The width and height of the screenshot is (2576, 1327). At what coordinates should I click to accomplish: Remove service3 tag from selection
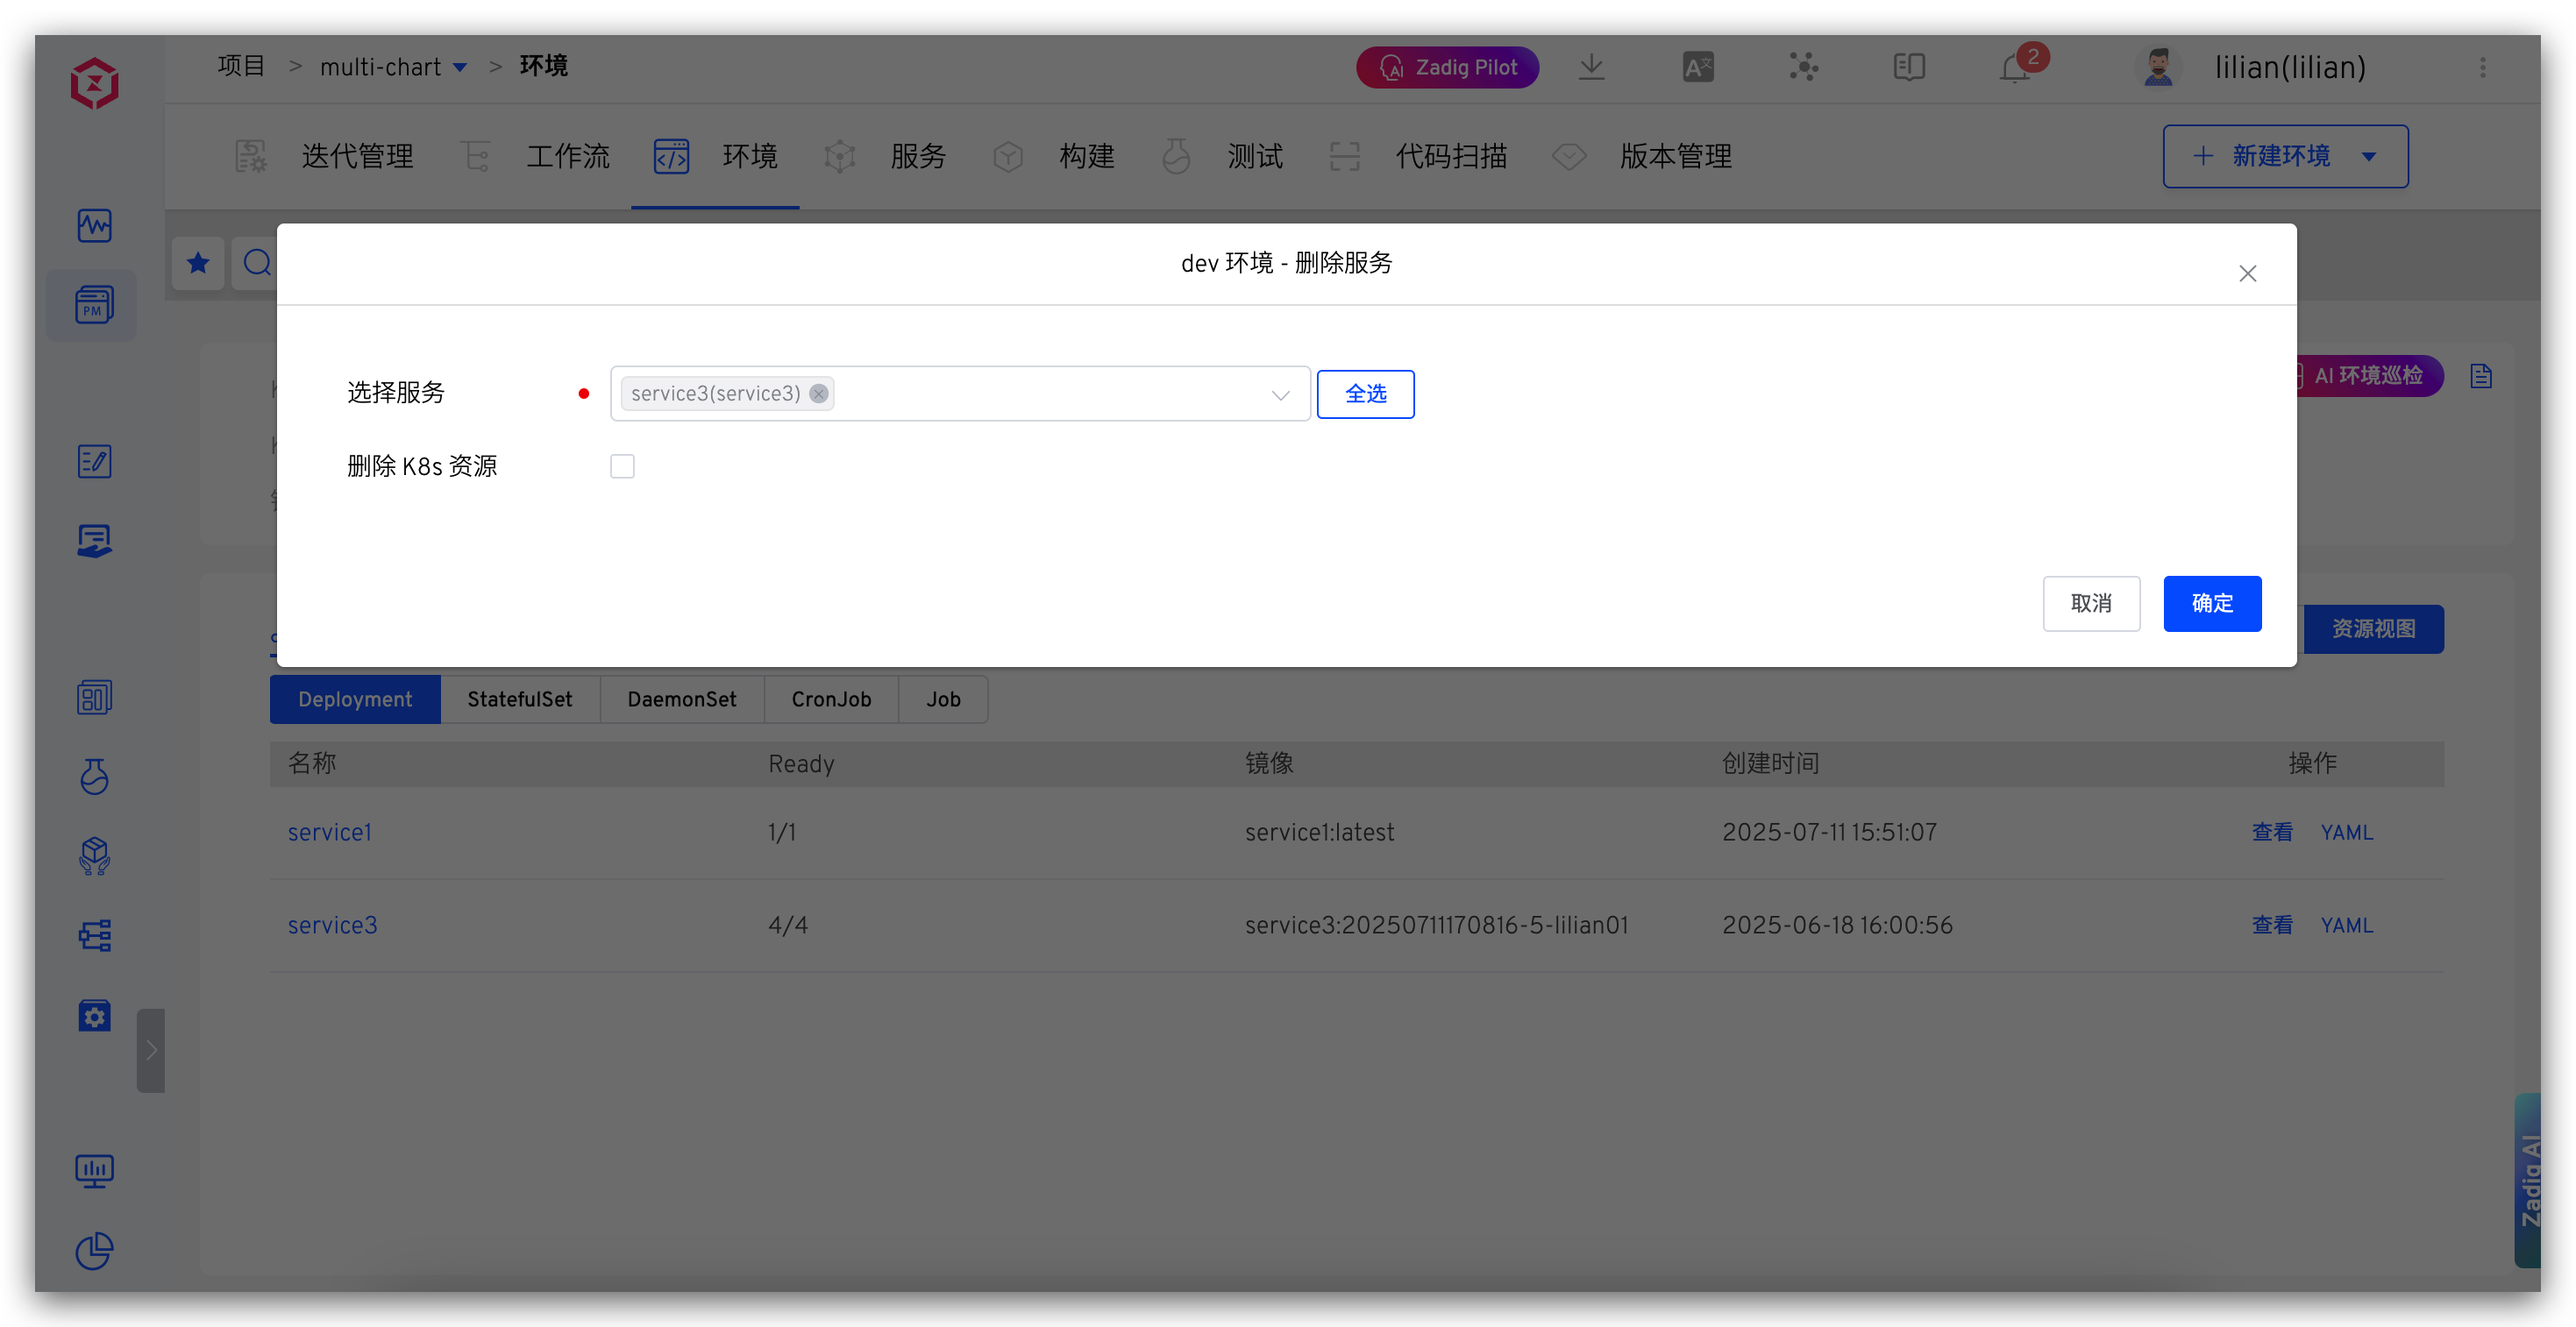(819, 394)
